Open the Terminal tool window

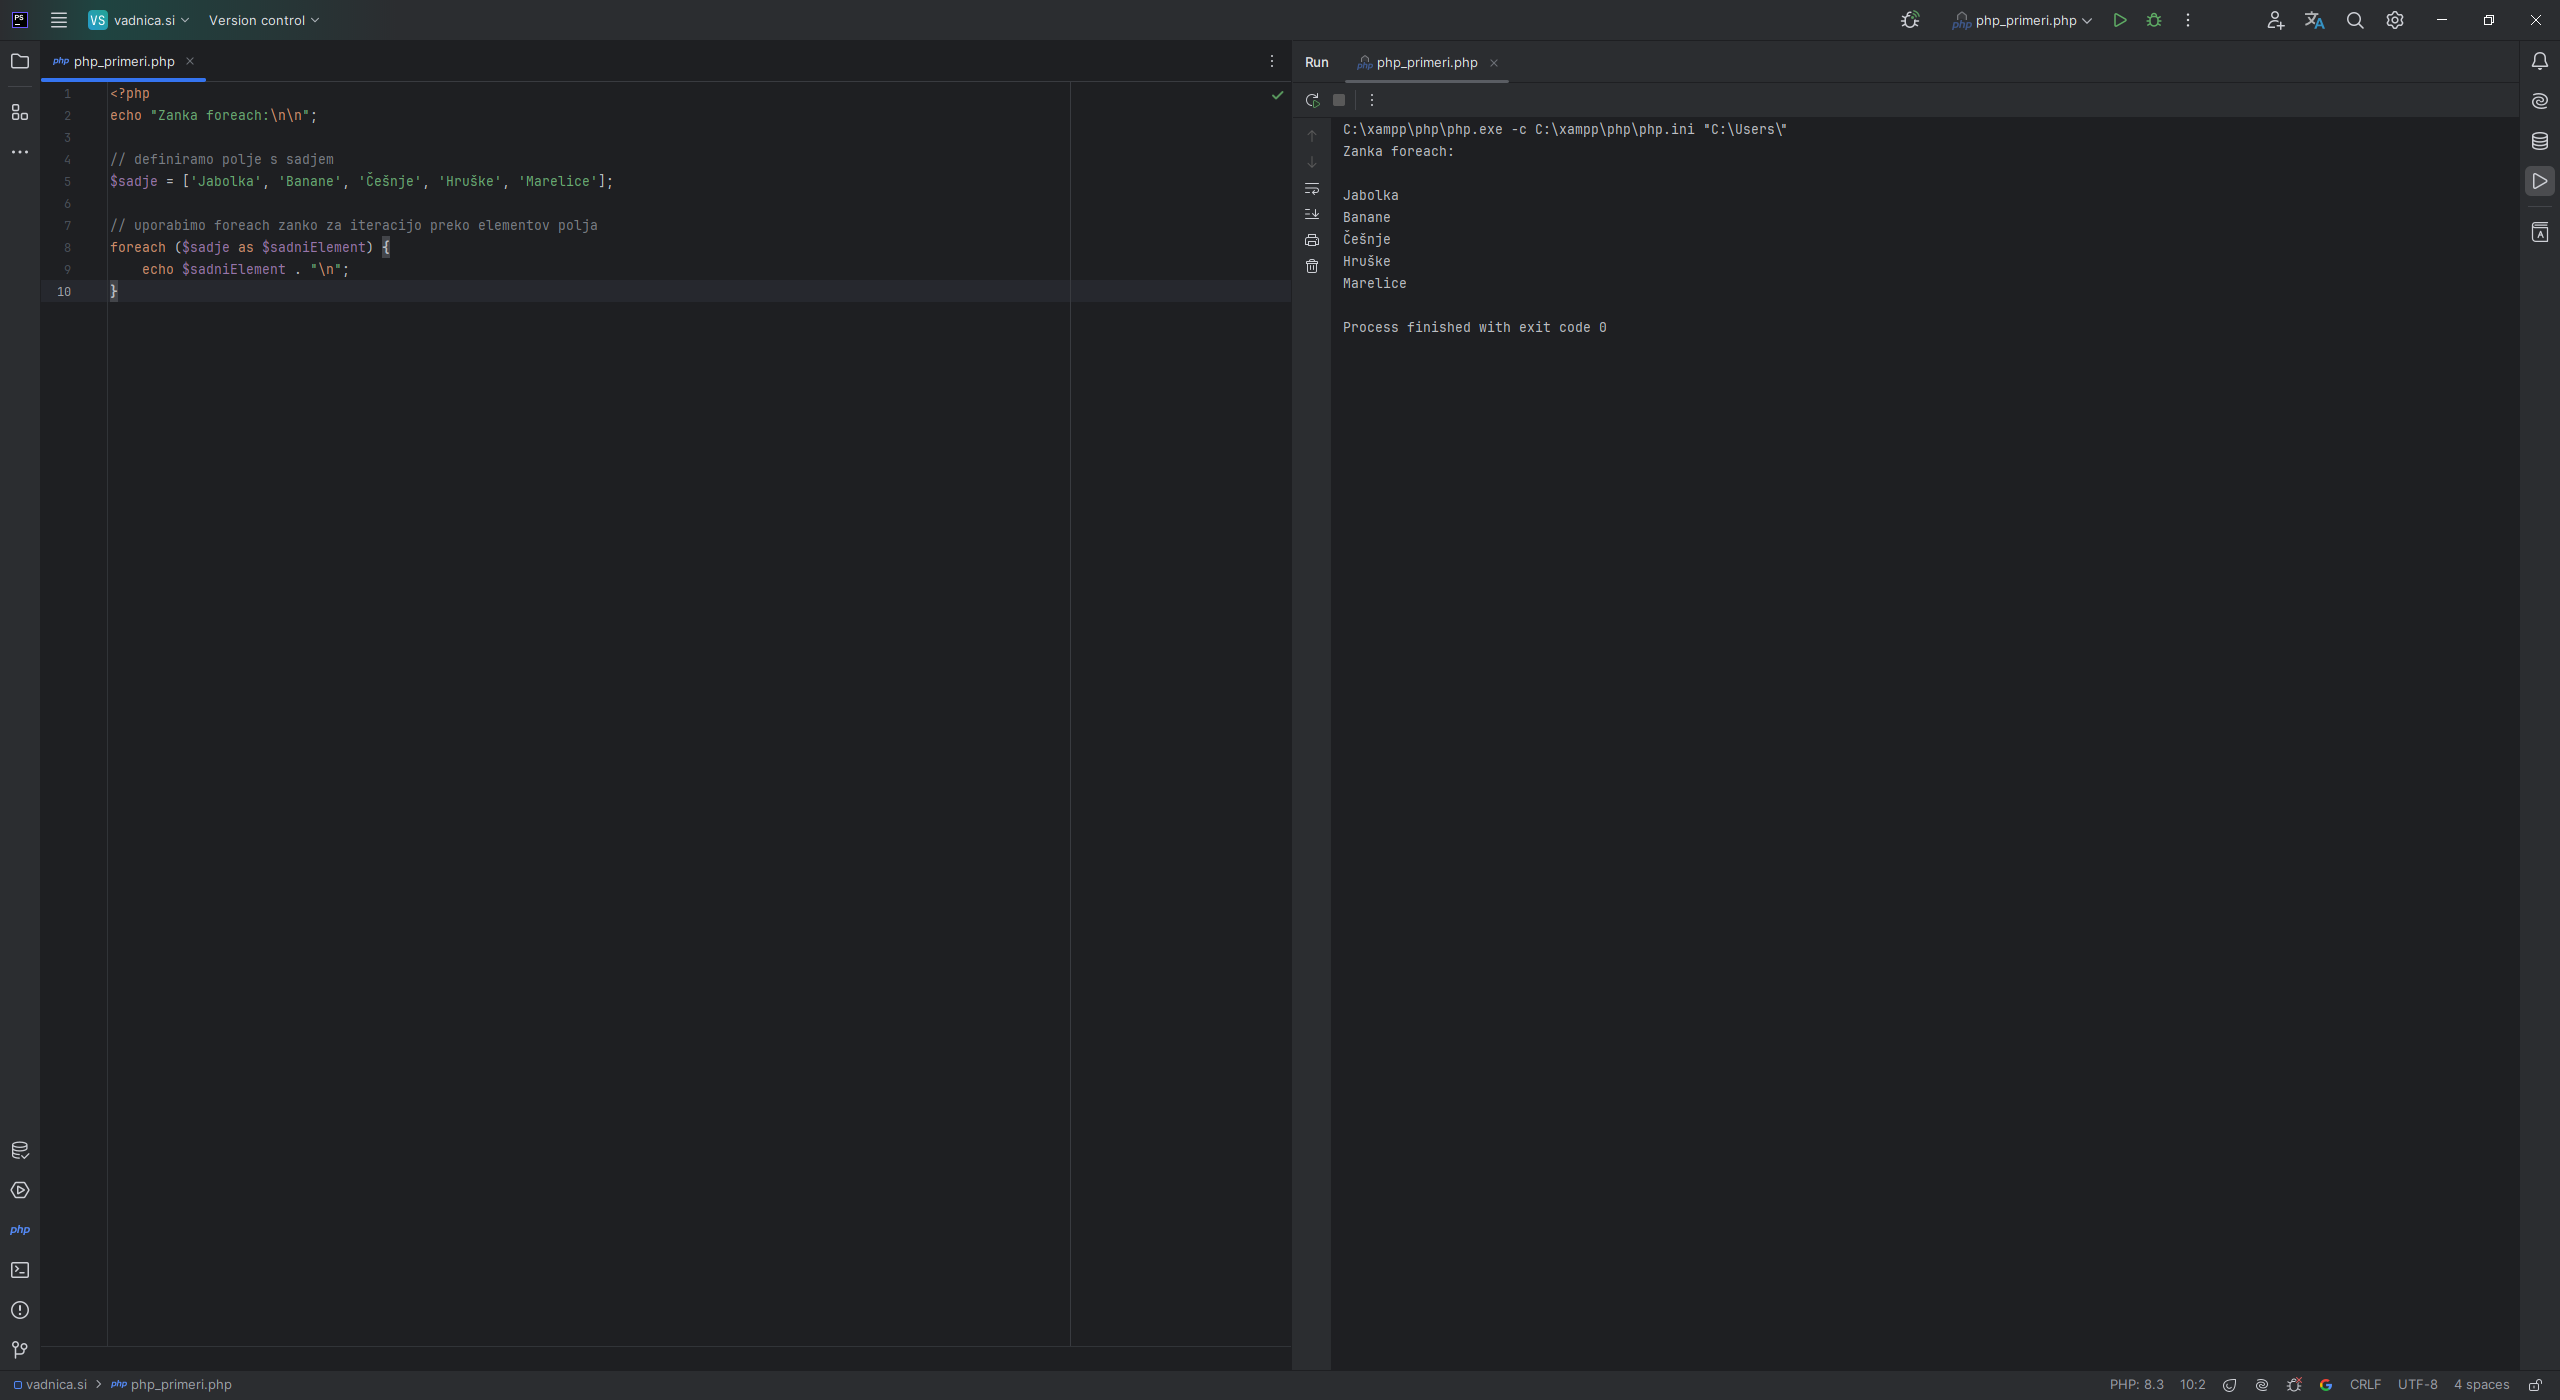(20, 1269)
